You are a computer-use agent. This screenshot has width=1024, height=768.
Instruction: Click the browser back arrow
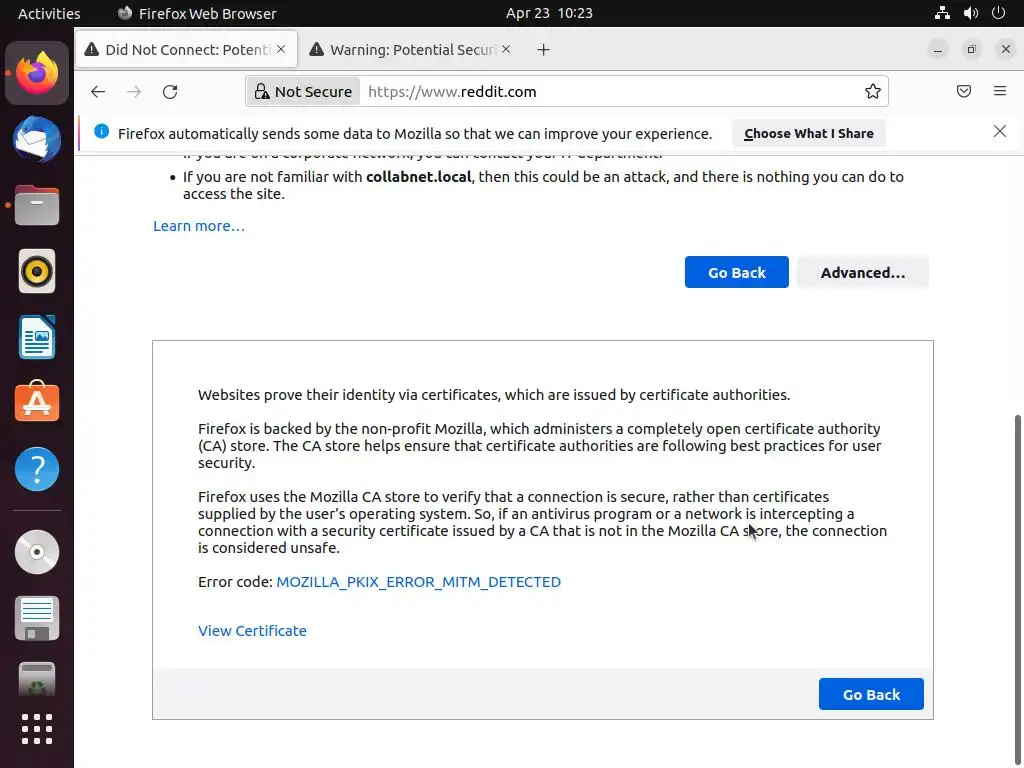click(98, 91)
